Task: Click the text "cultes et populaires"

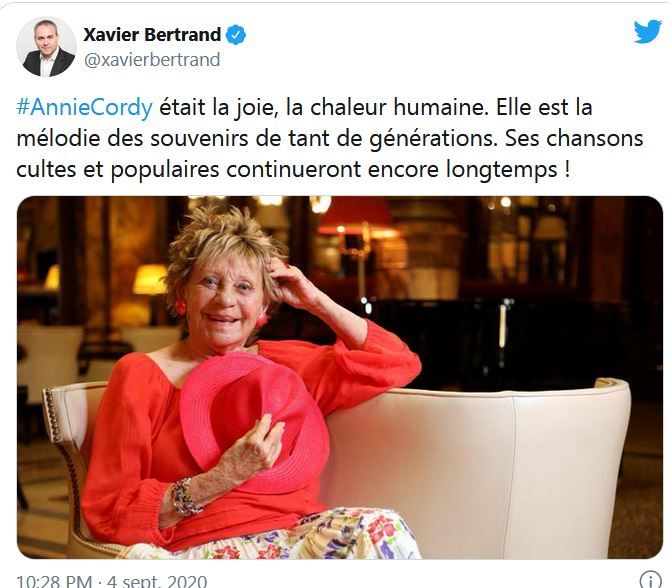Action: click(118, 170)
